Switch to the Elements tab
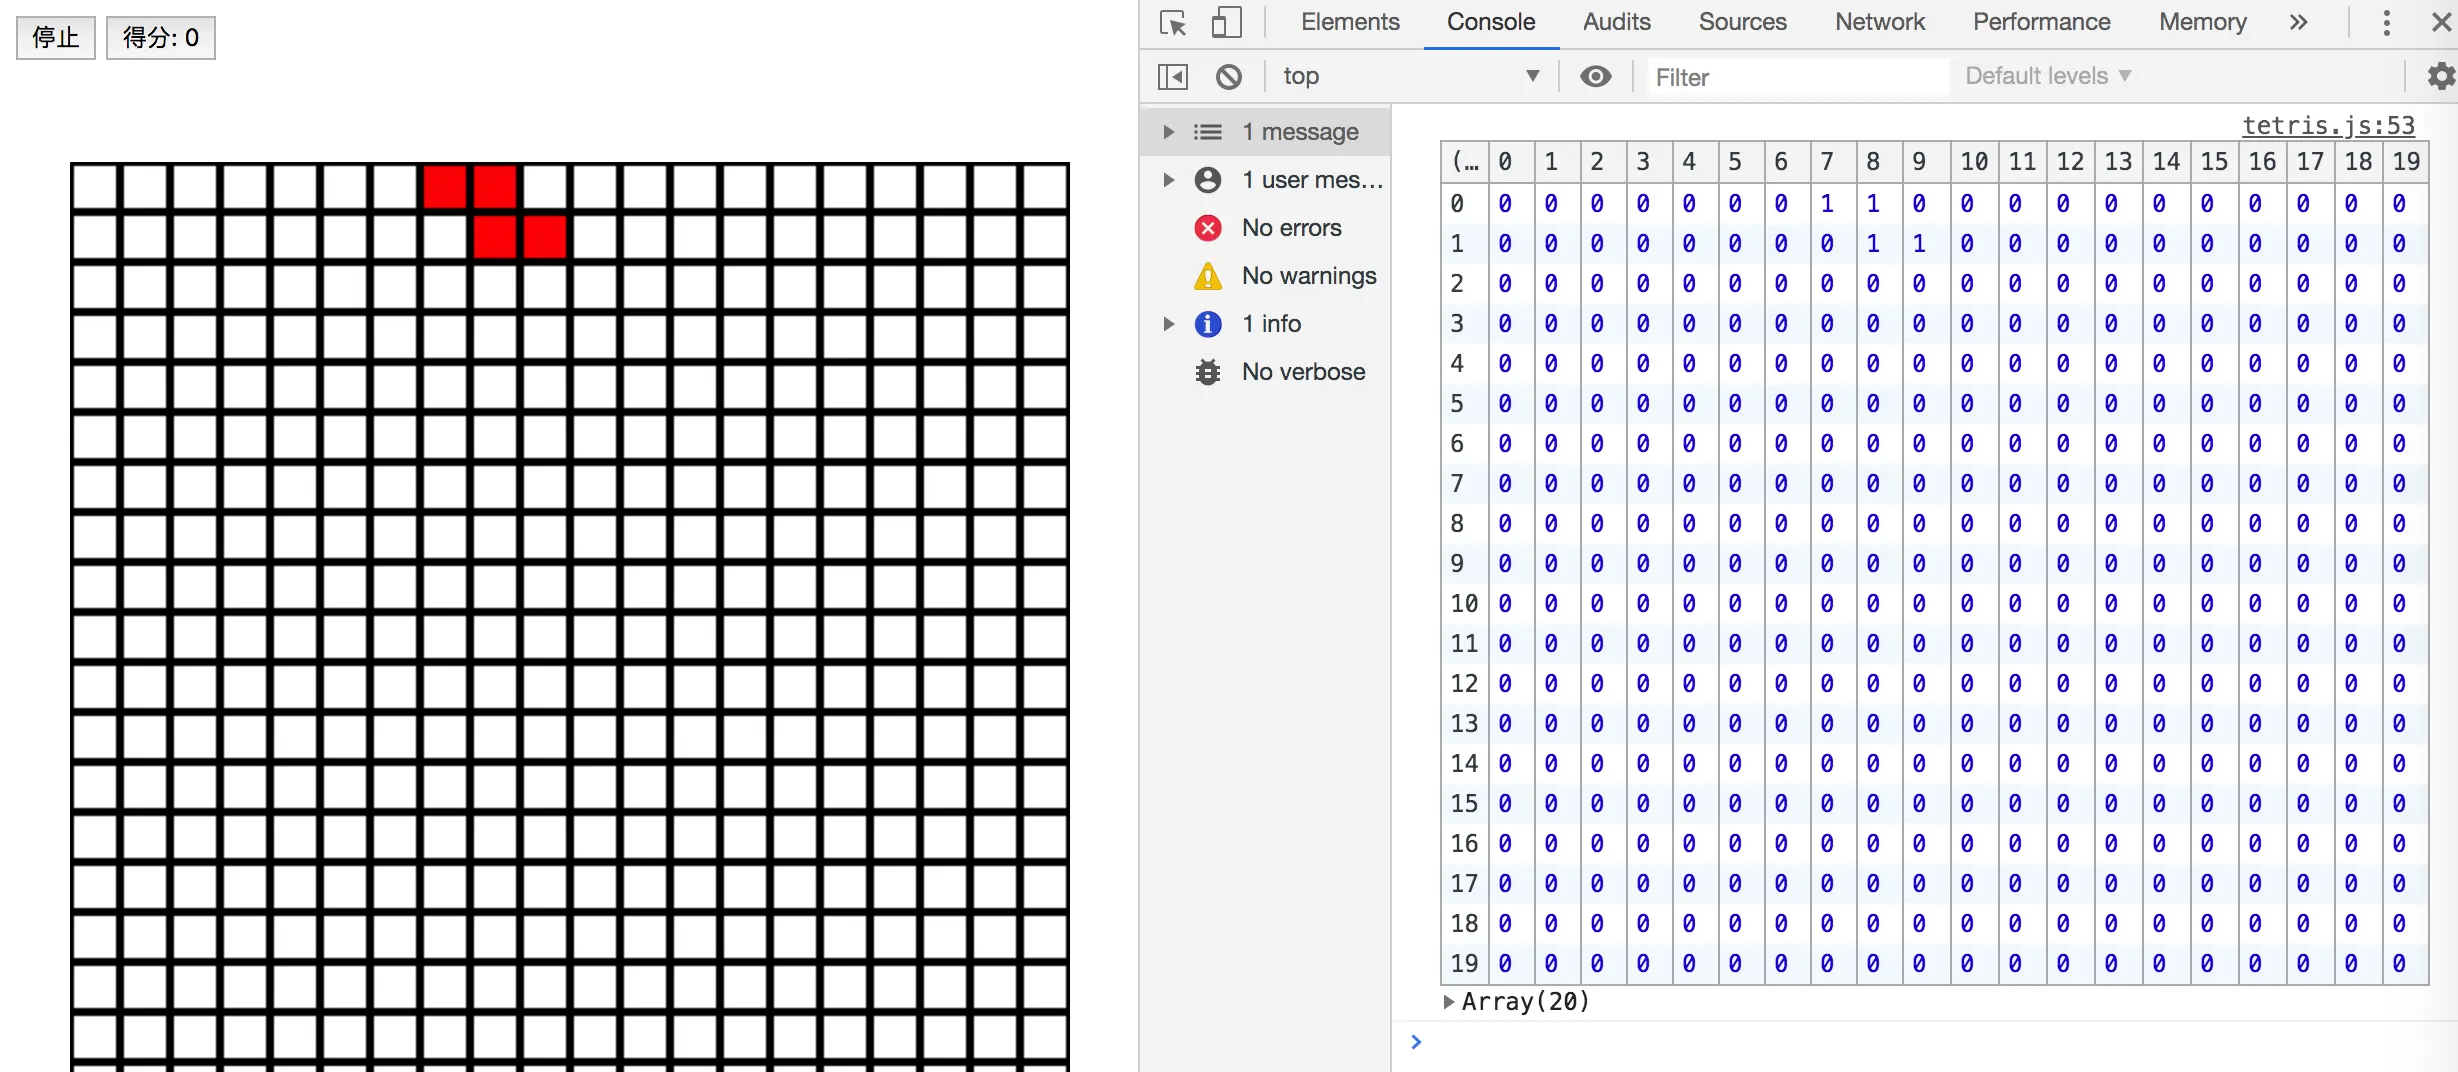The width and height of the screenshot is (2458, 1072). click(x=1350, y=22)
